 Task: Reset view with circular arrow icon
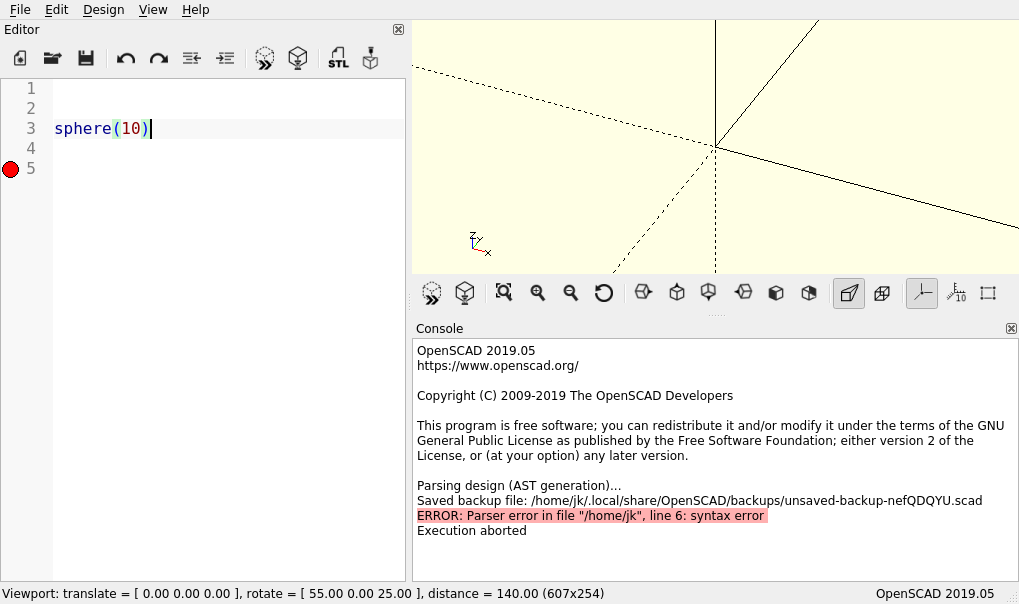point(604,293)
